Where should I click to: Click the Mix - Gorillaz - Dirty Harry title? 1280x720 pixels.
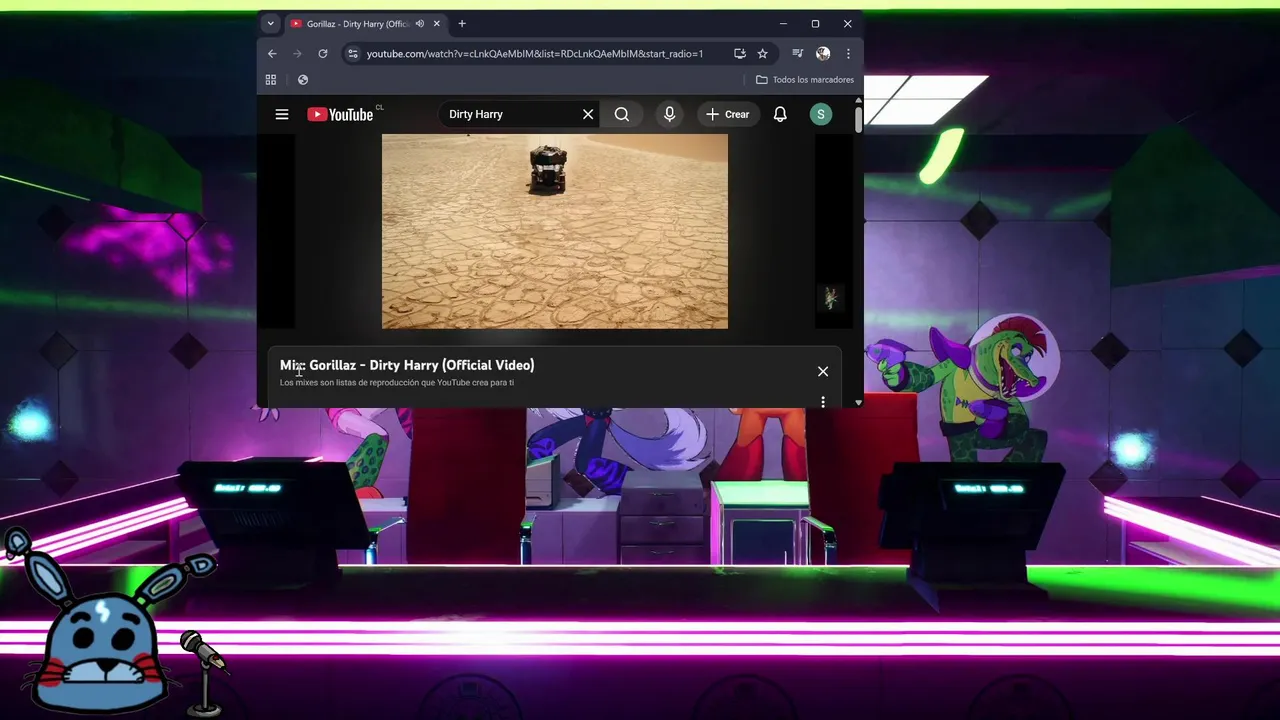(407, 365)
